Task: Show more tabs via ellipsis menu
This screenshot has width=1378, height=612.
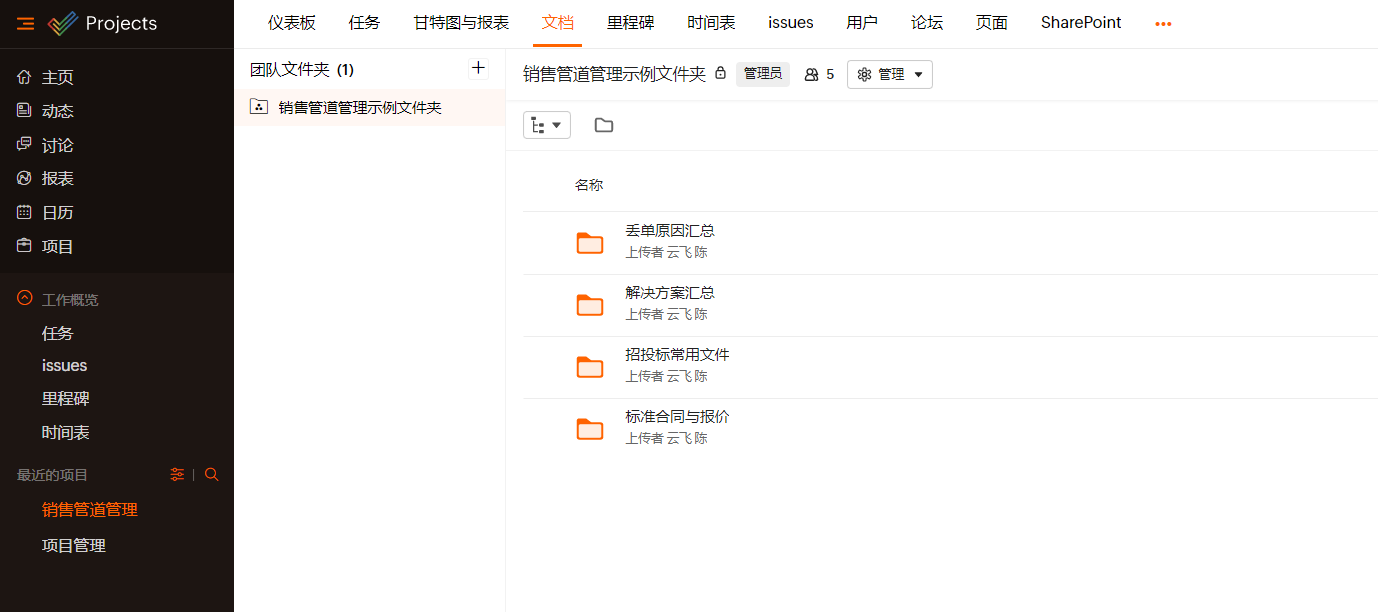Action: coord(1162,23)
